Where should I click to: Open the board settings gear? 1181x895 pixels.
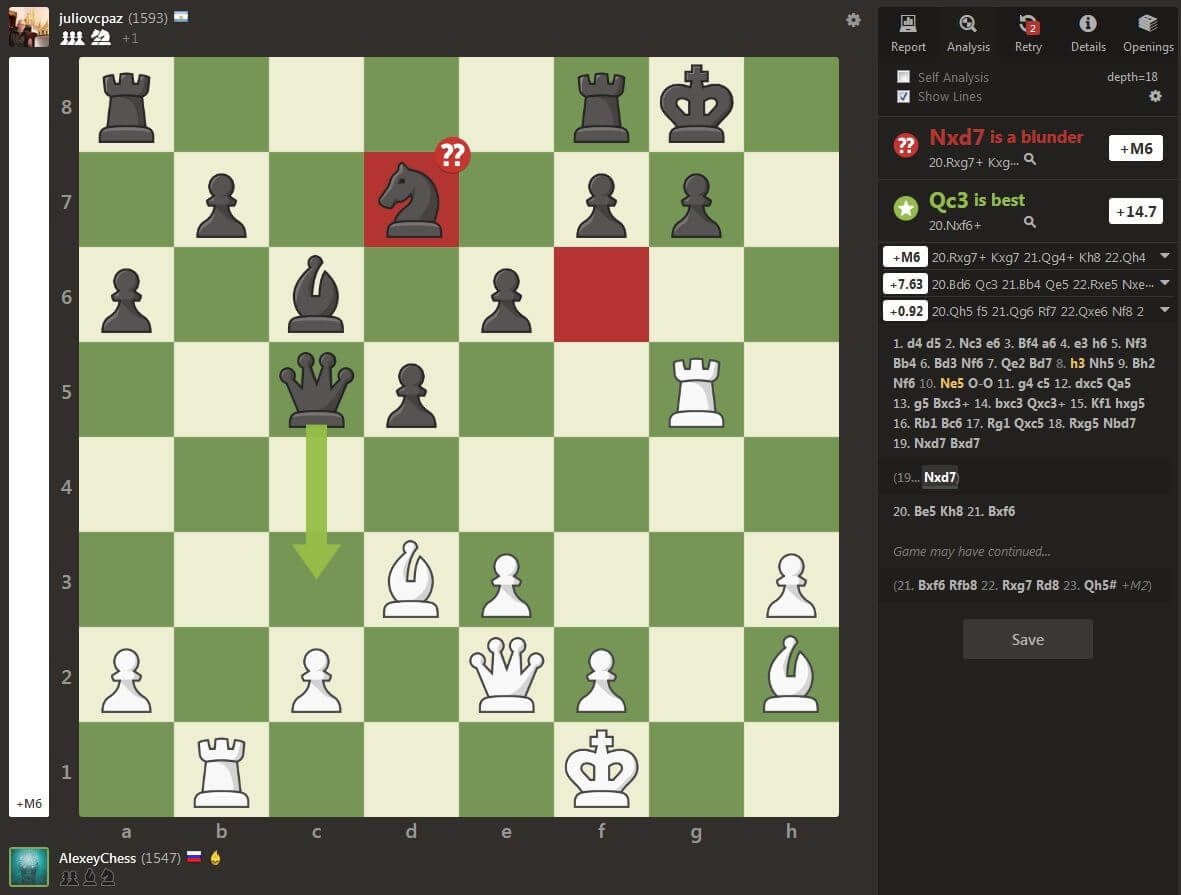[854, 20]
